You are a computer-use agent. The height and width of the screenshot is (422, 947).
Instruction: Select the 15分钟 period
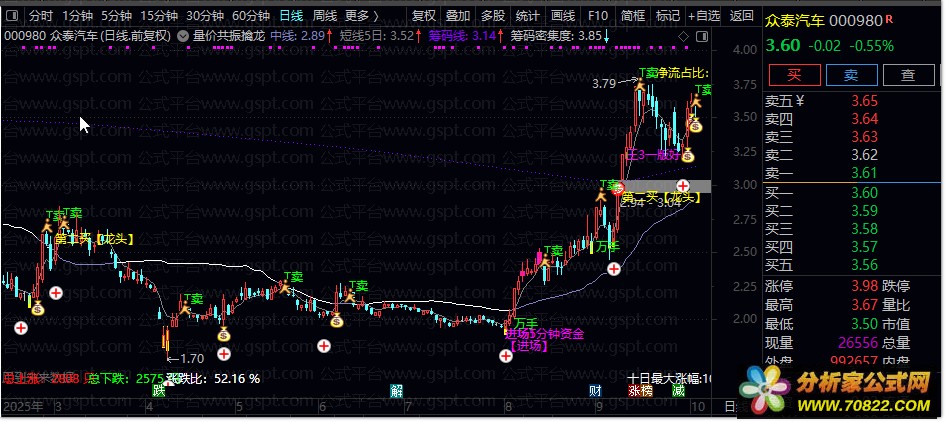coord(159,16)
